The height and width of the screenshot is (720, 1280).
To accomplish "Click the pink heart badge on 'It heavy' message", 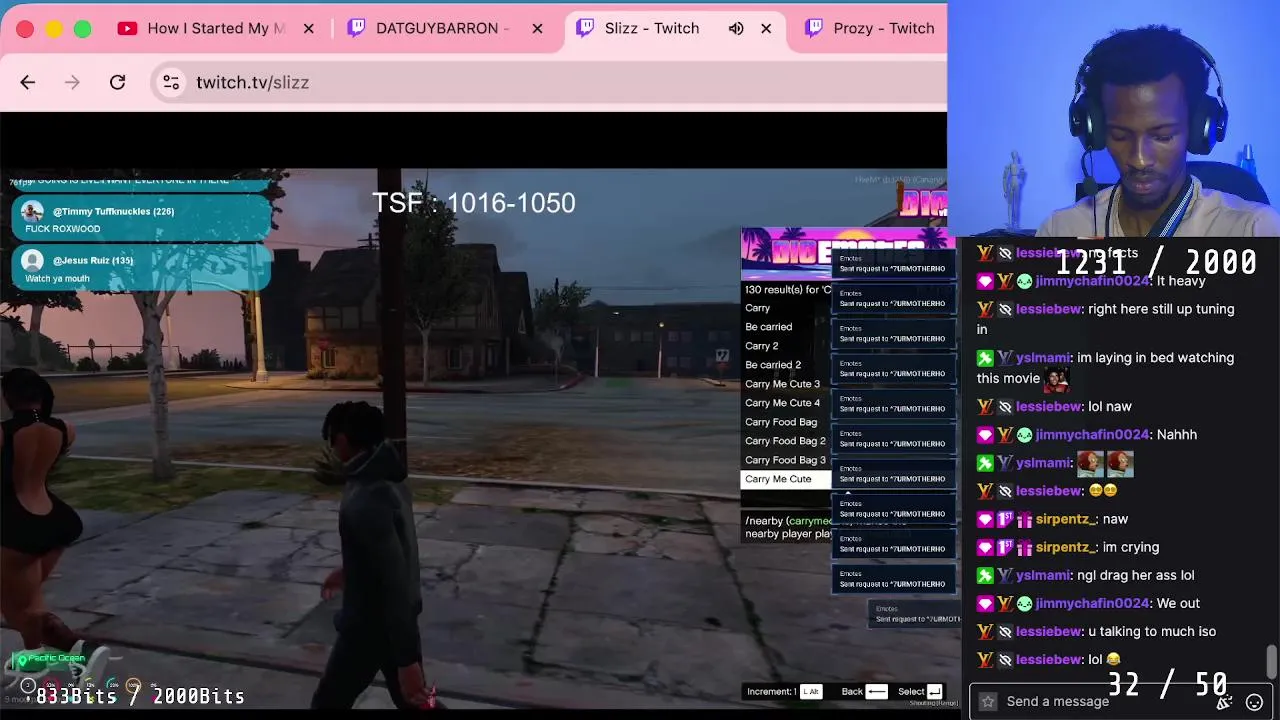I will click(985, 281).
